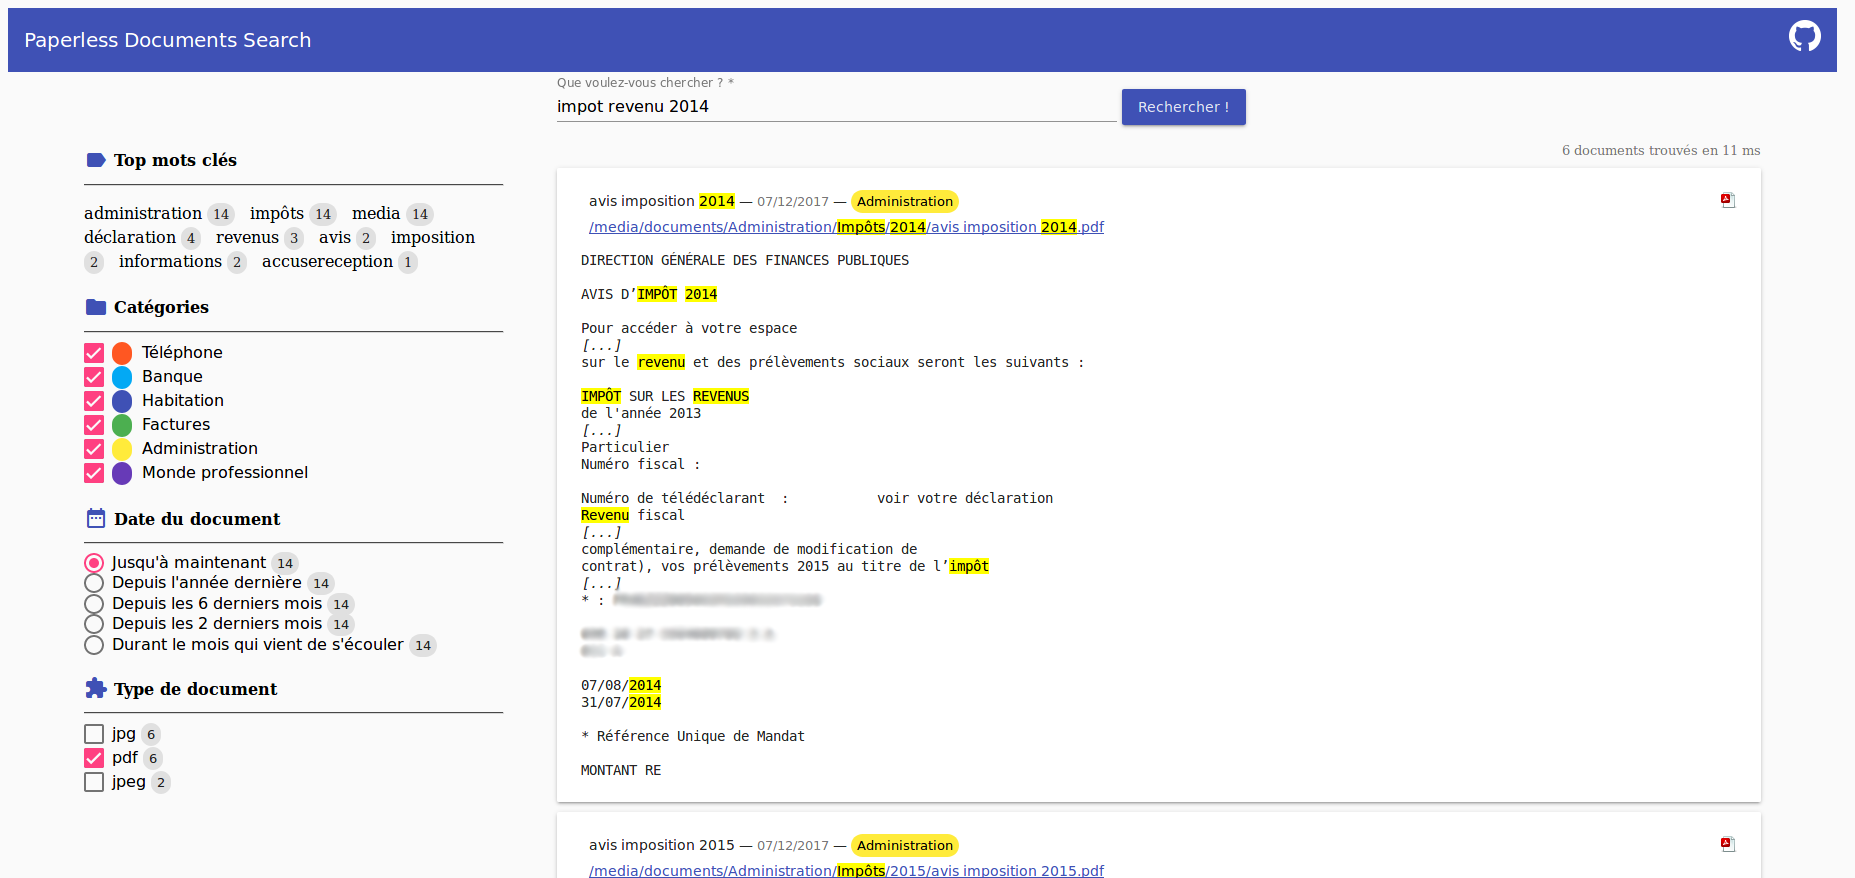Enable the jpg document type checkbox

pos(94,734)
